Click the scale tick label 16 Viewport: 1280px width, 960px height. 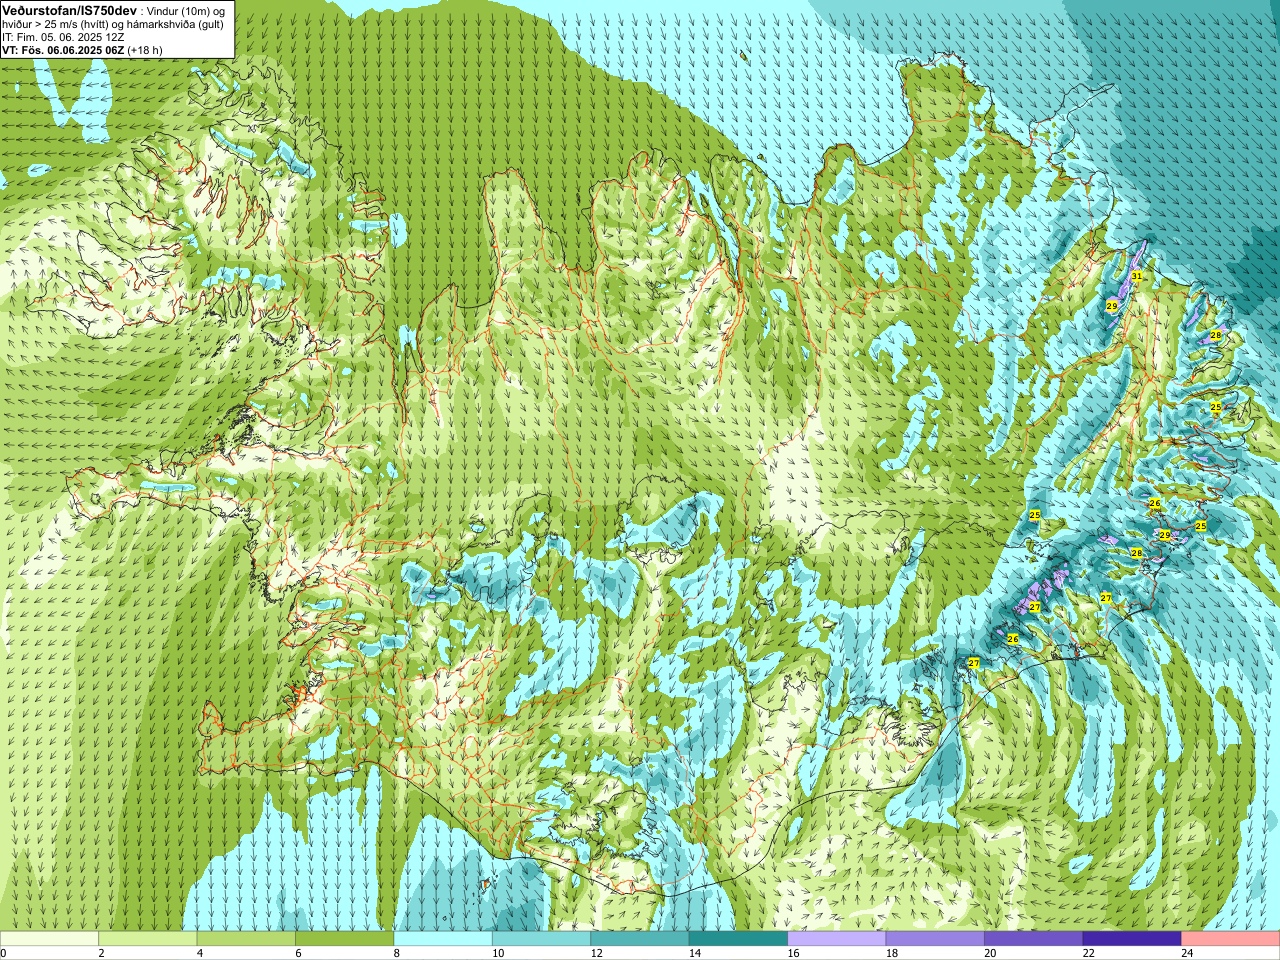(x=792, y=953)
